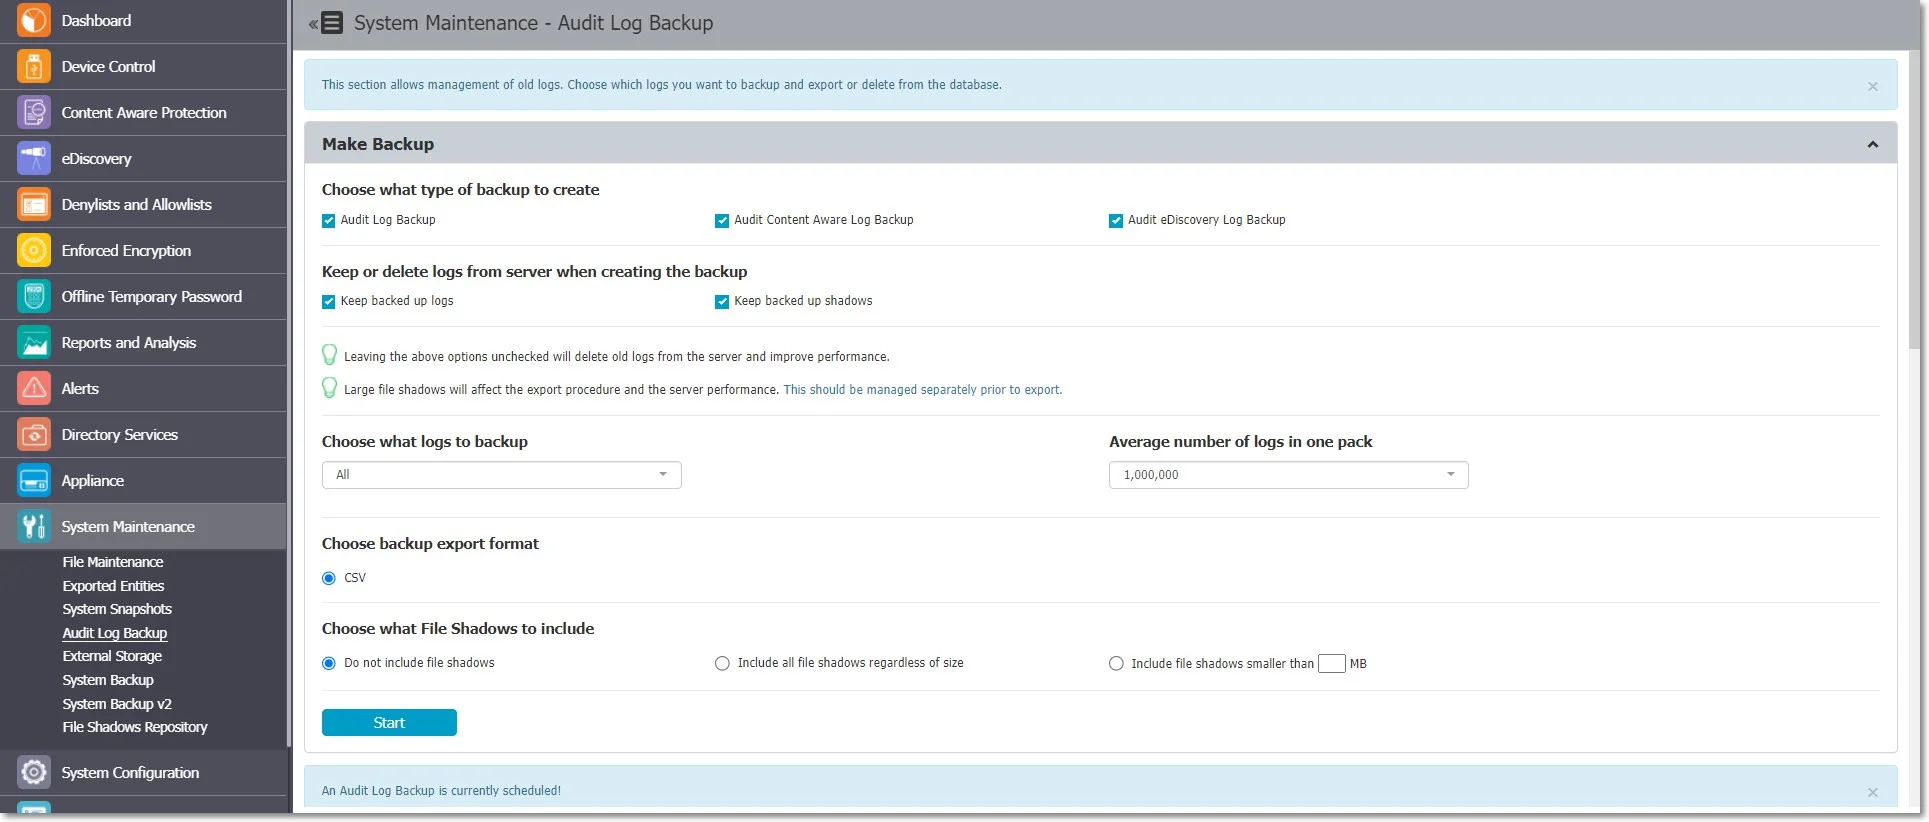Collapse the Make Backup section

click(1872, 145)
